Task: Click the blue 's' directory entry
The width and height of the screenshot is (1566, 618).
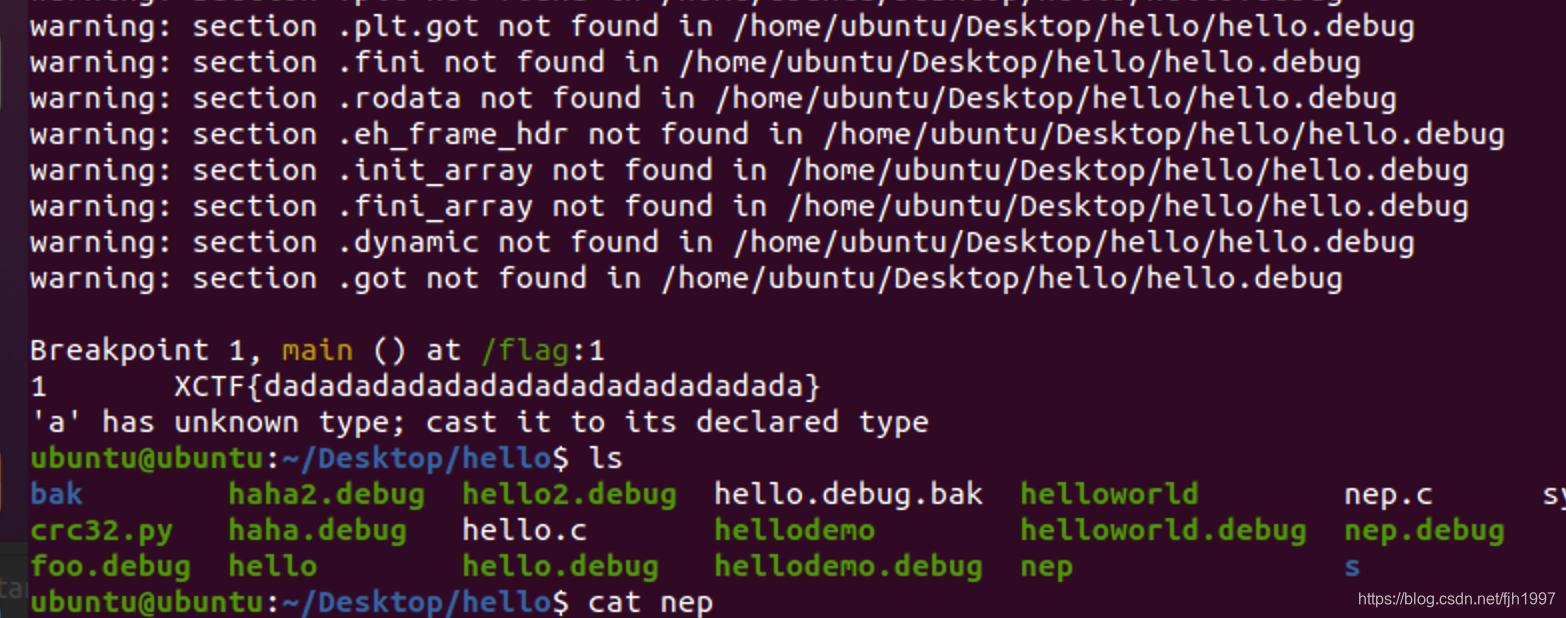Action: coord(1352,566)
